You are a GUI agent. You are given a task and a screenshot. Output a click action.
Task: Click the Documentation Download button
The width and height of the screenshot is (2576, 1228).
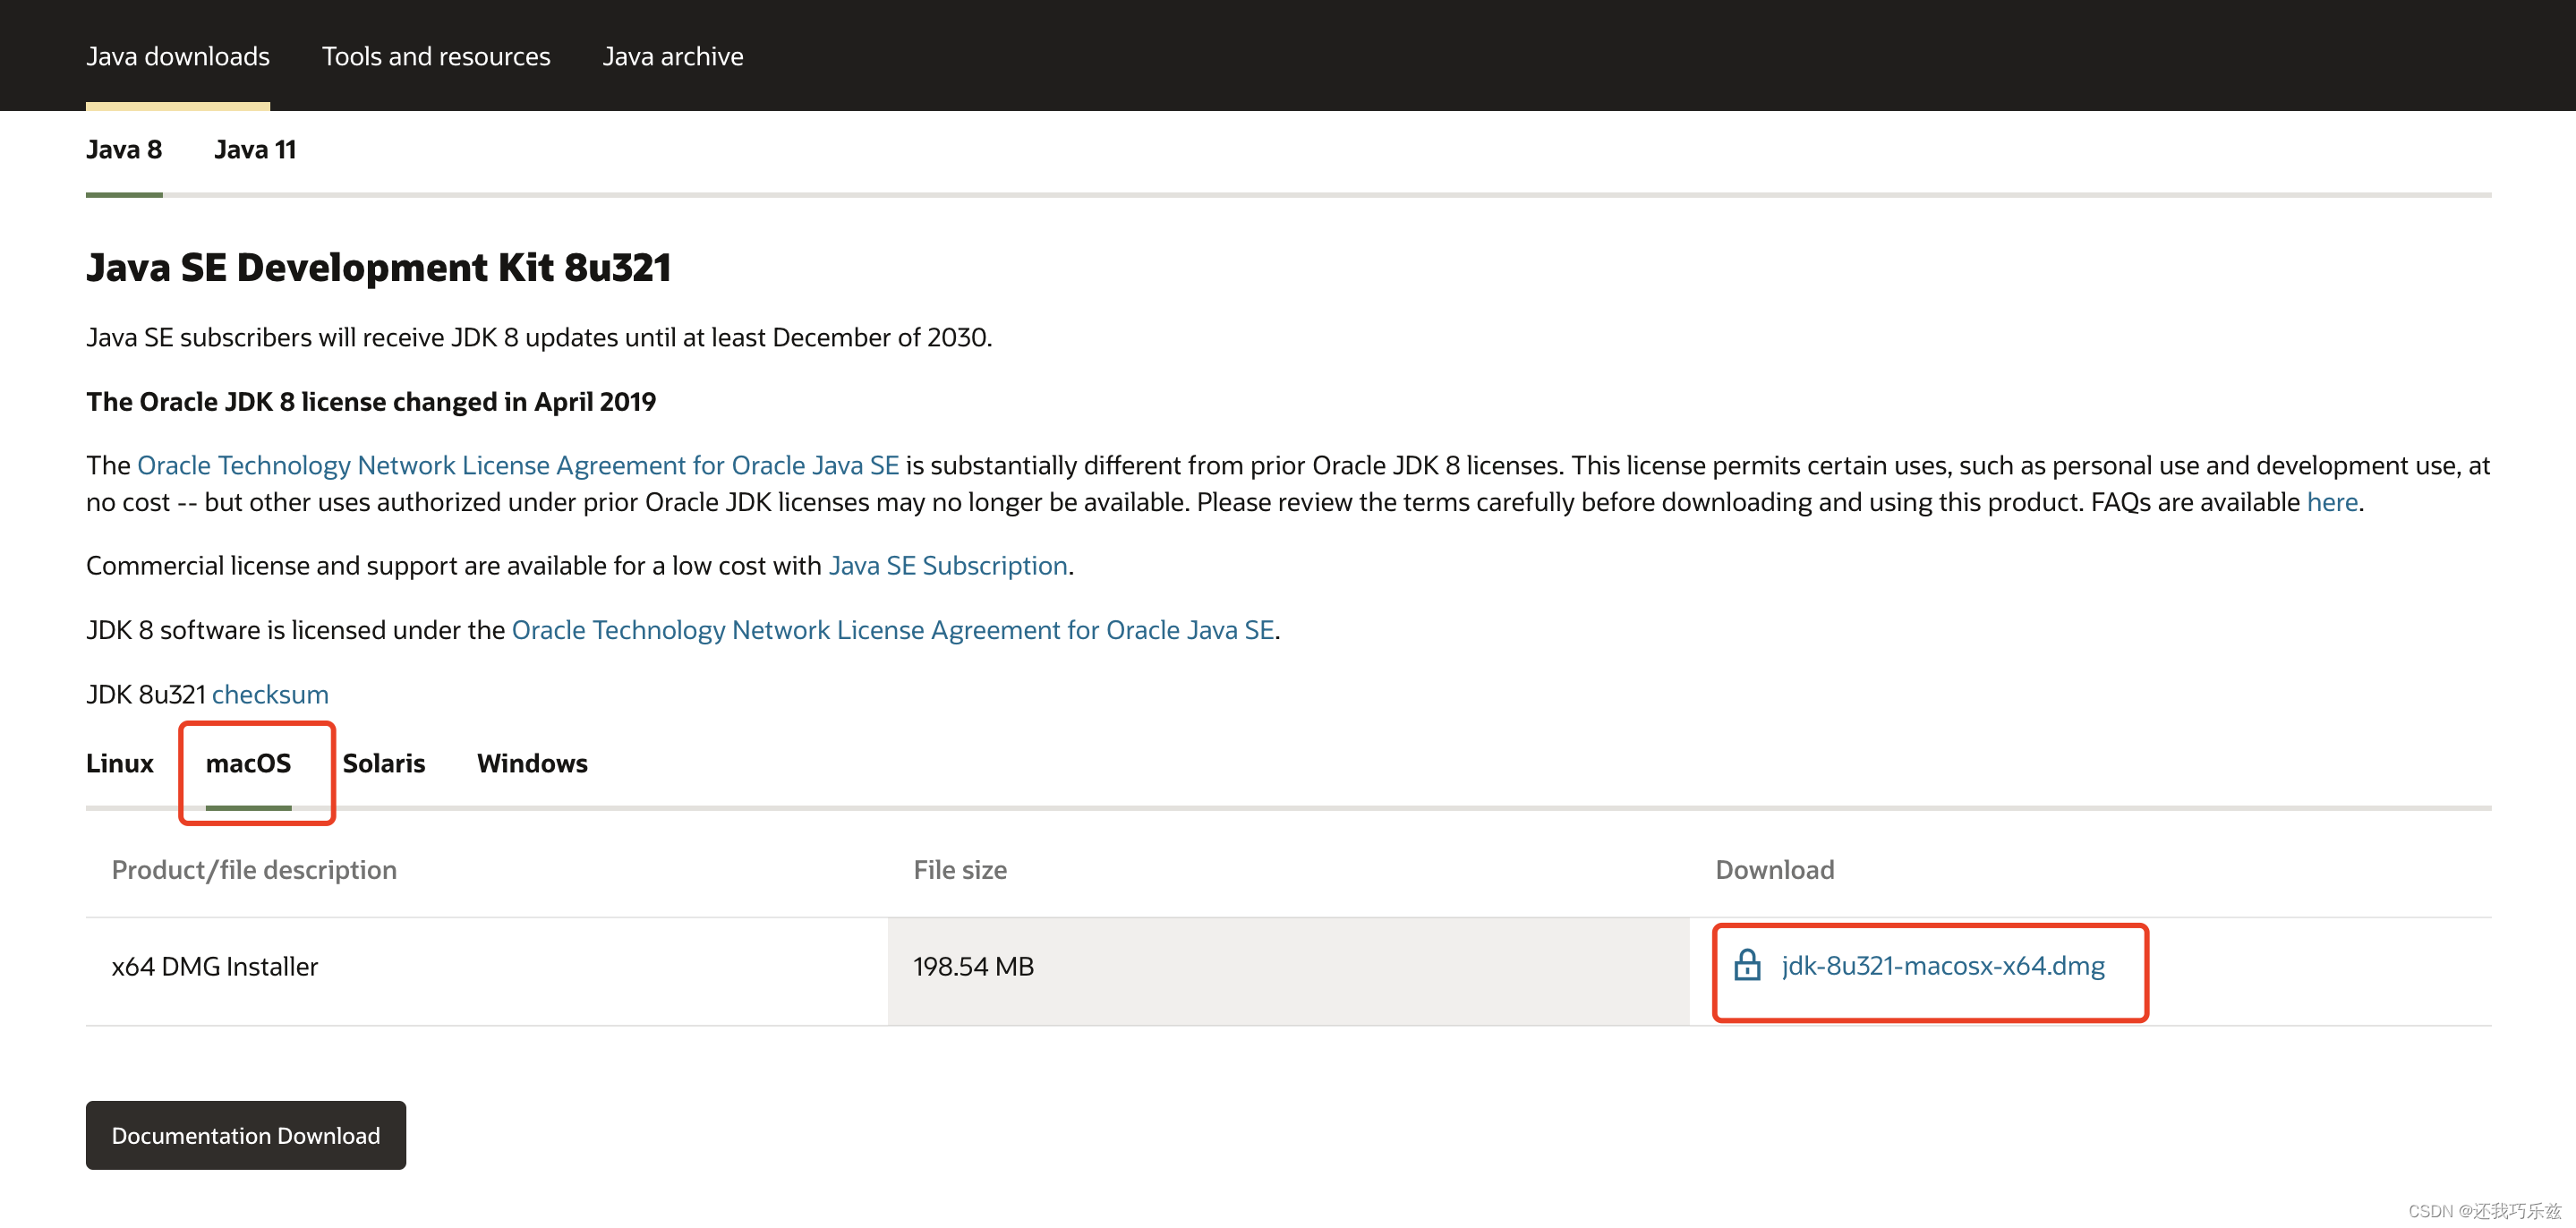[x=245, y=1135]
